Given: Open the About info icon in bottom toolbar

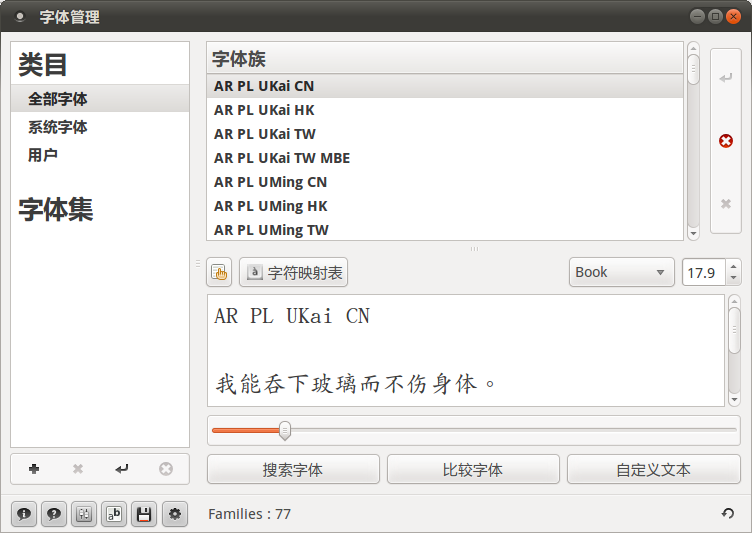Looking at the screenshot, I should pos(24,514).
